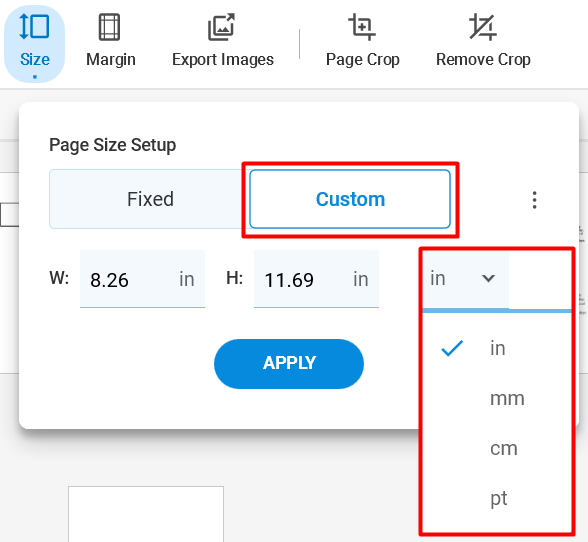Click the Export Images icon
The width and height of the screenshot is (588, 542).
point(222,27)
